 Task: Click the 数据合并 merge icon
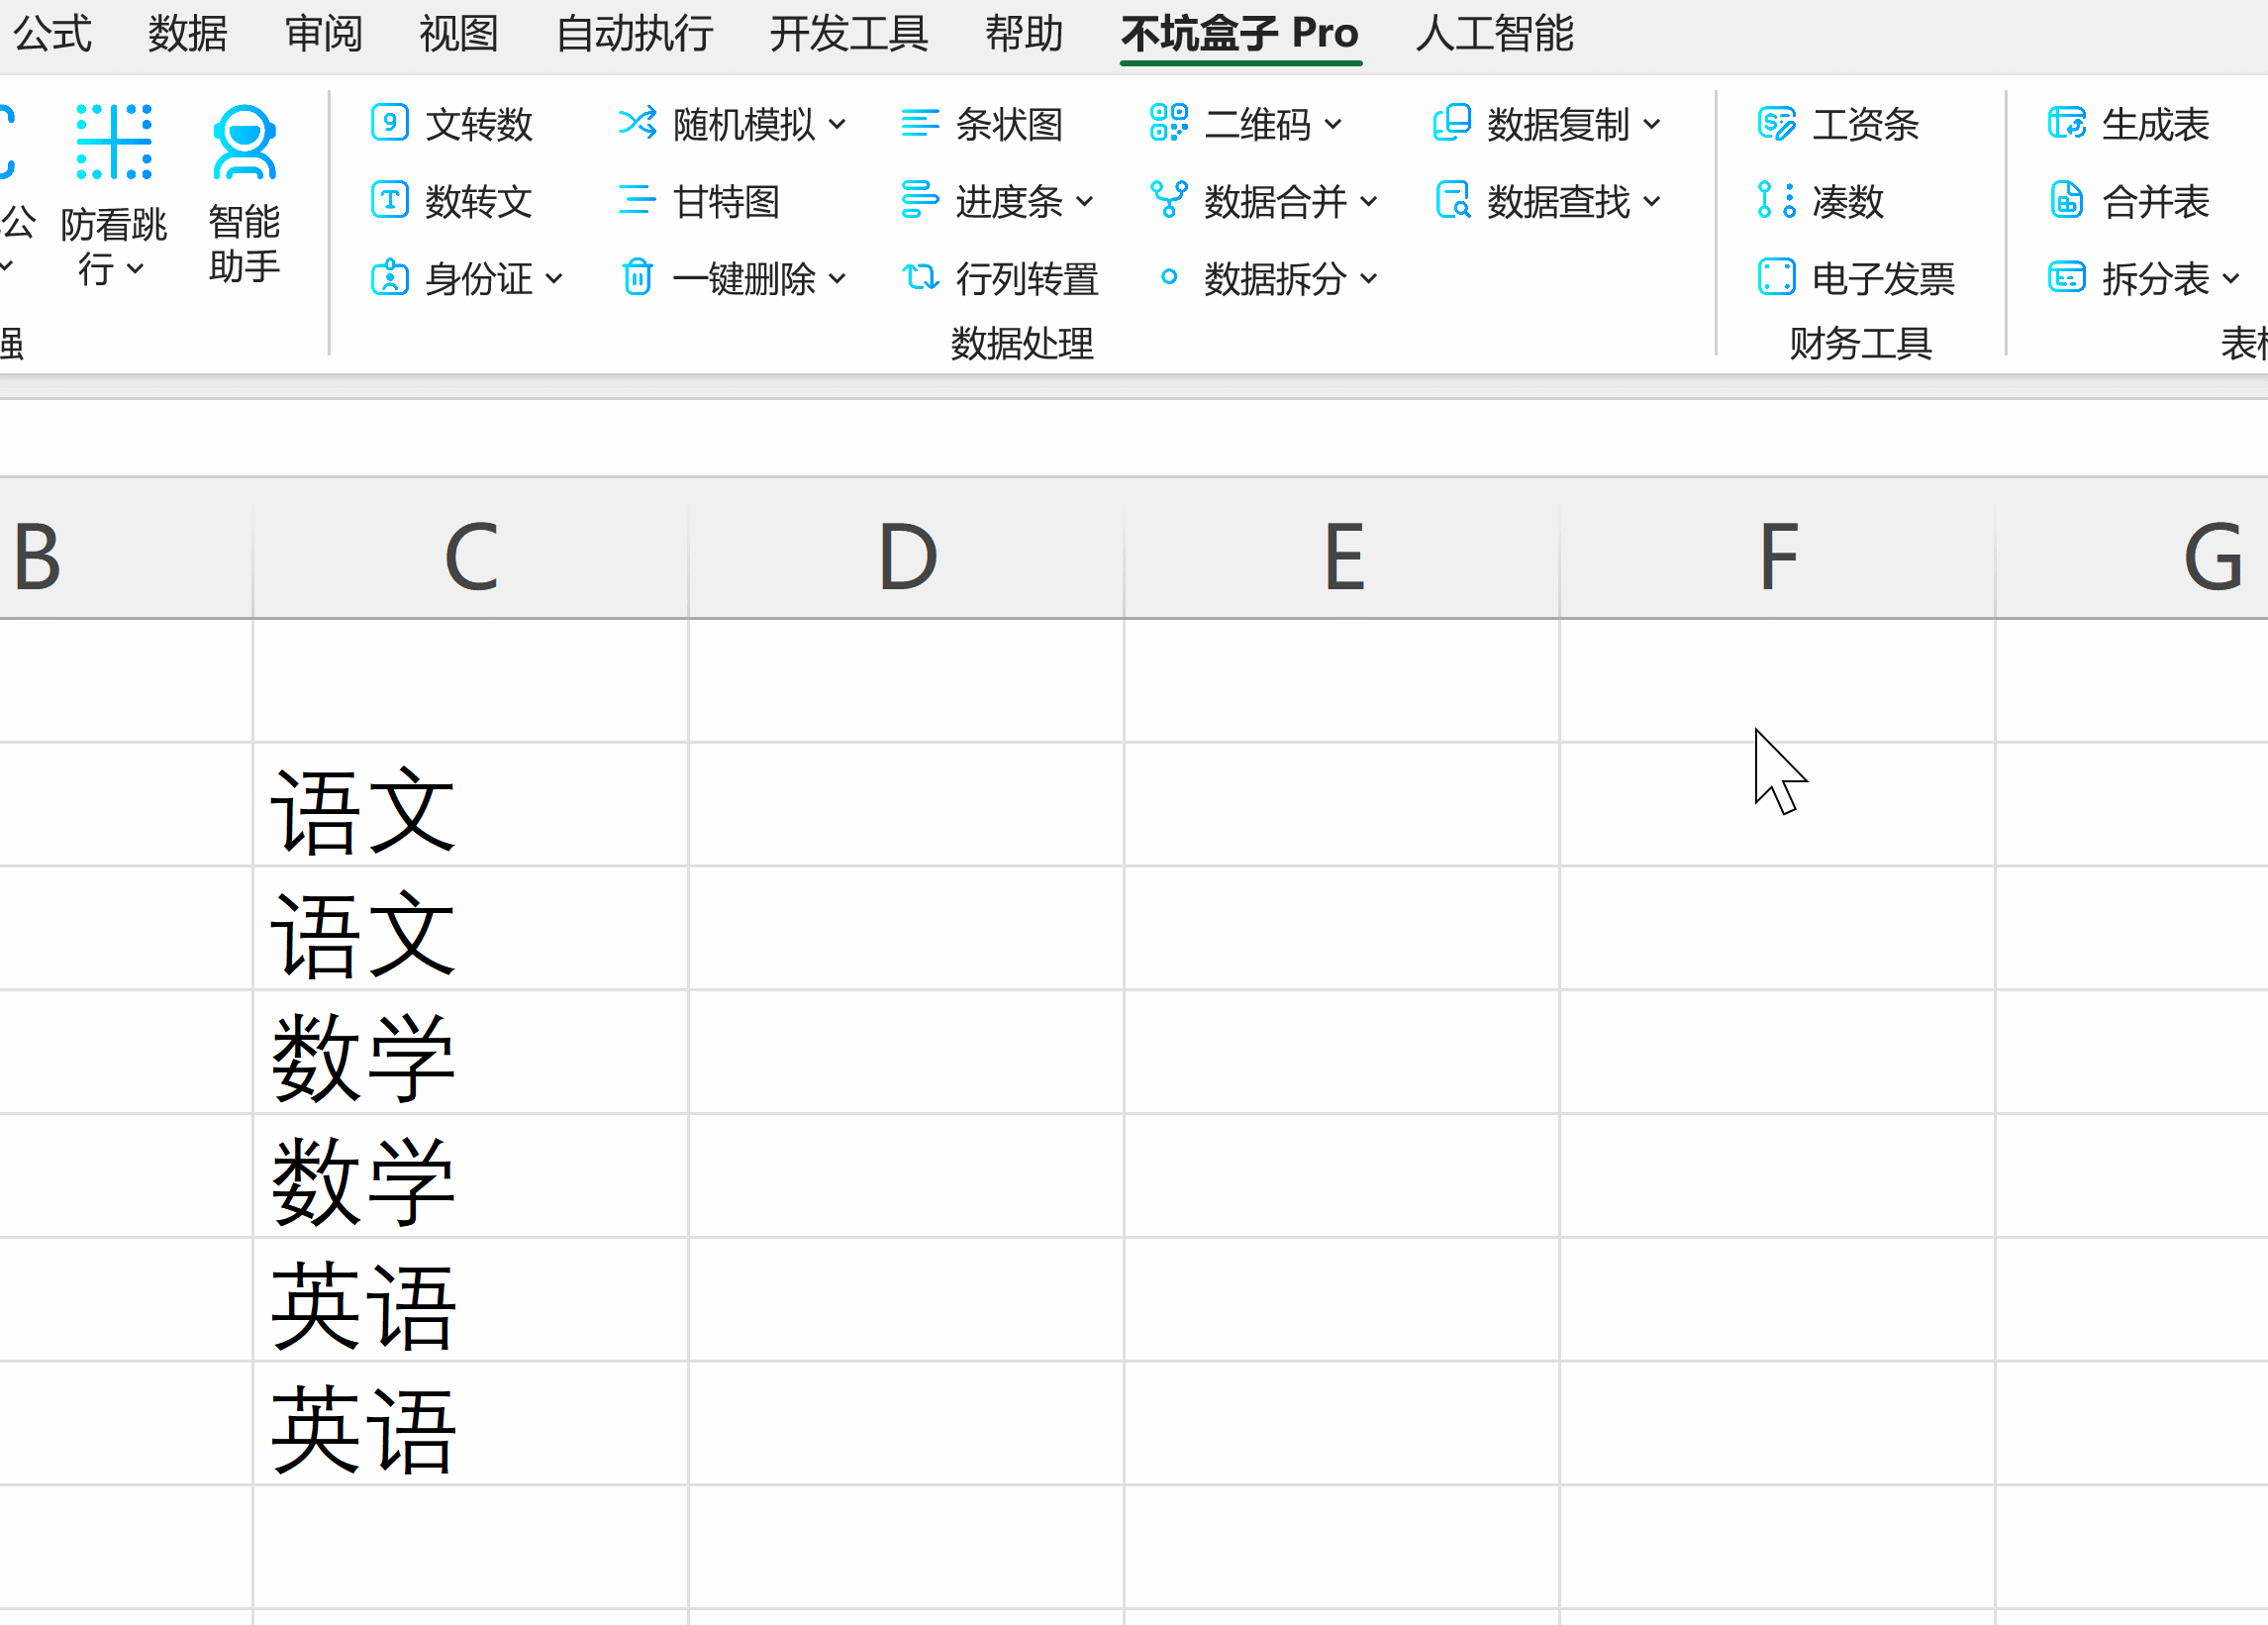point(1168,200)
